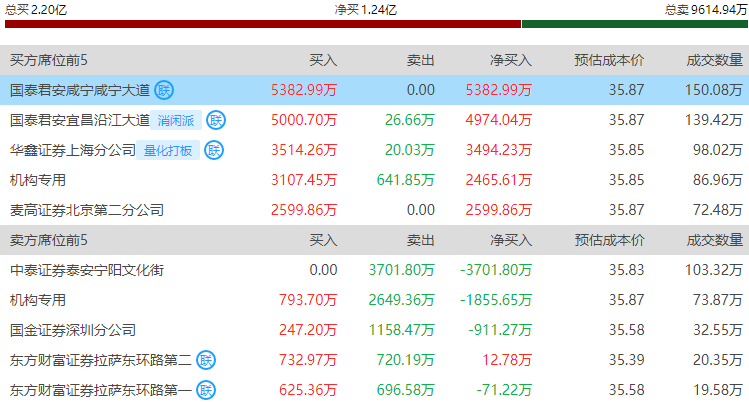The height and width of the screenshot is (403, 749).
Task: Click buy amount 732.97万
Action: click(x=308, y=360)
